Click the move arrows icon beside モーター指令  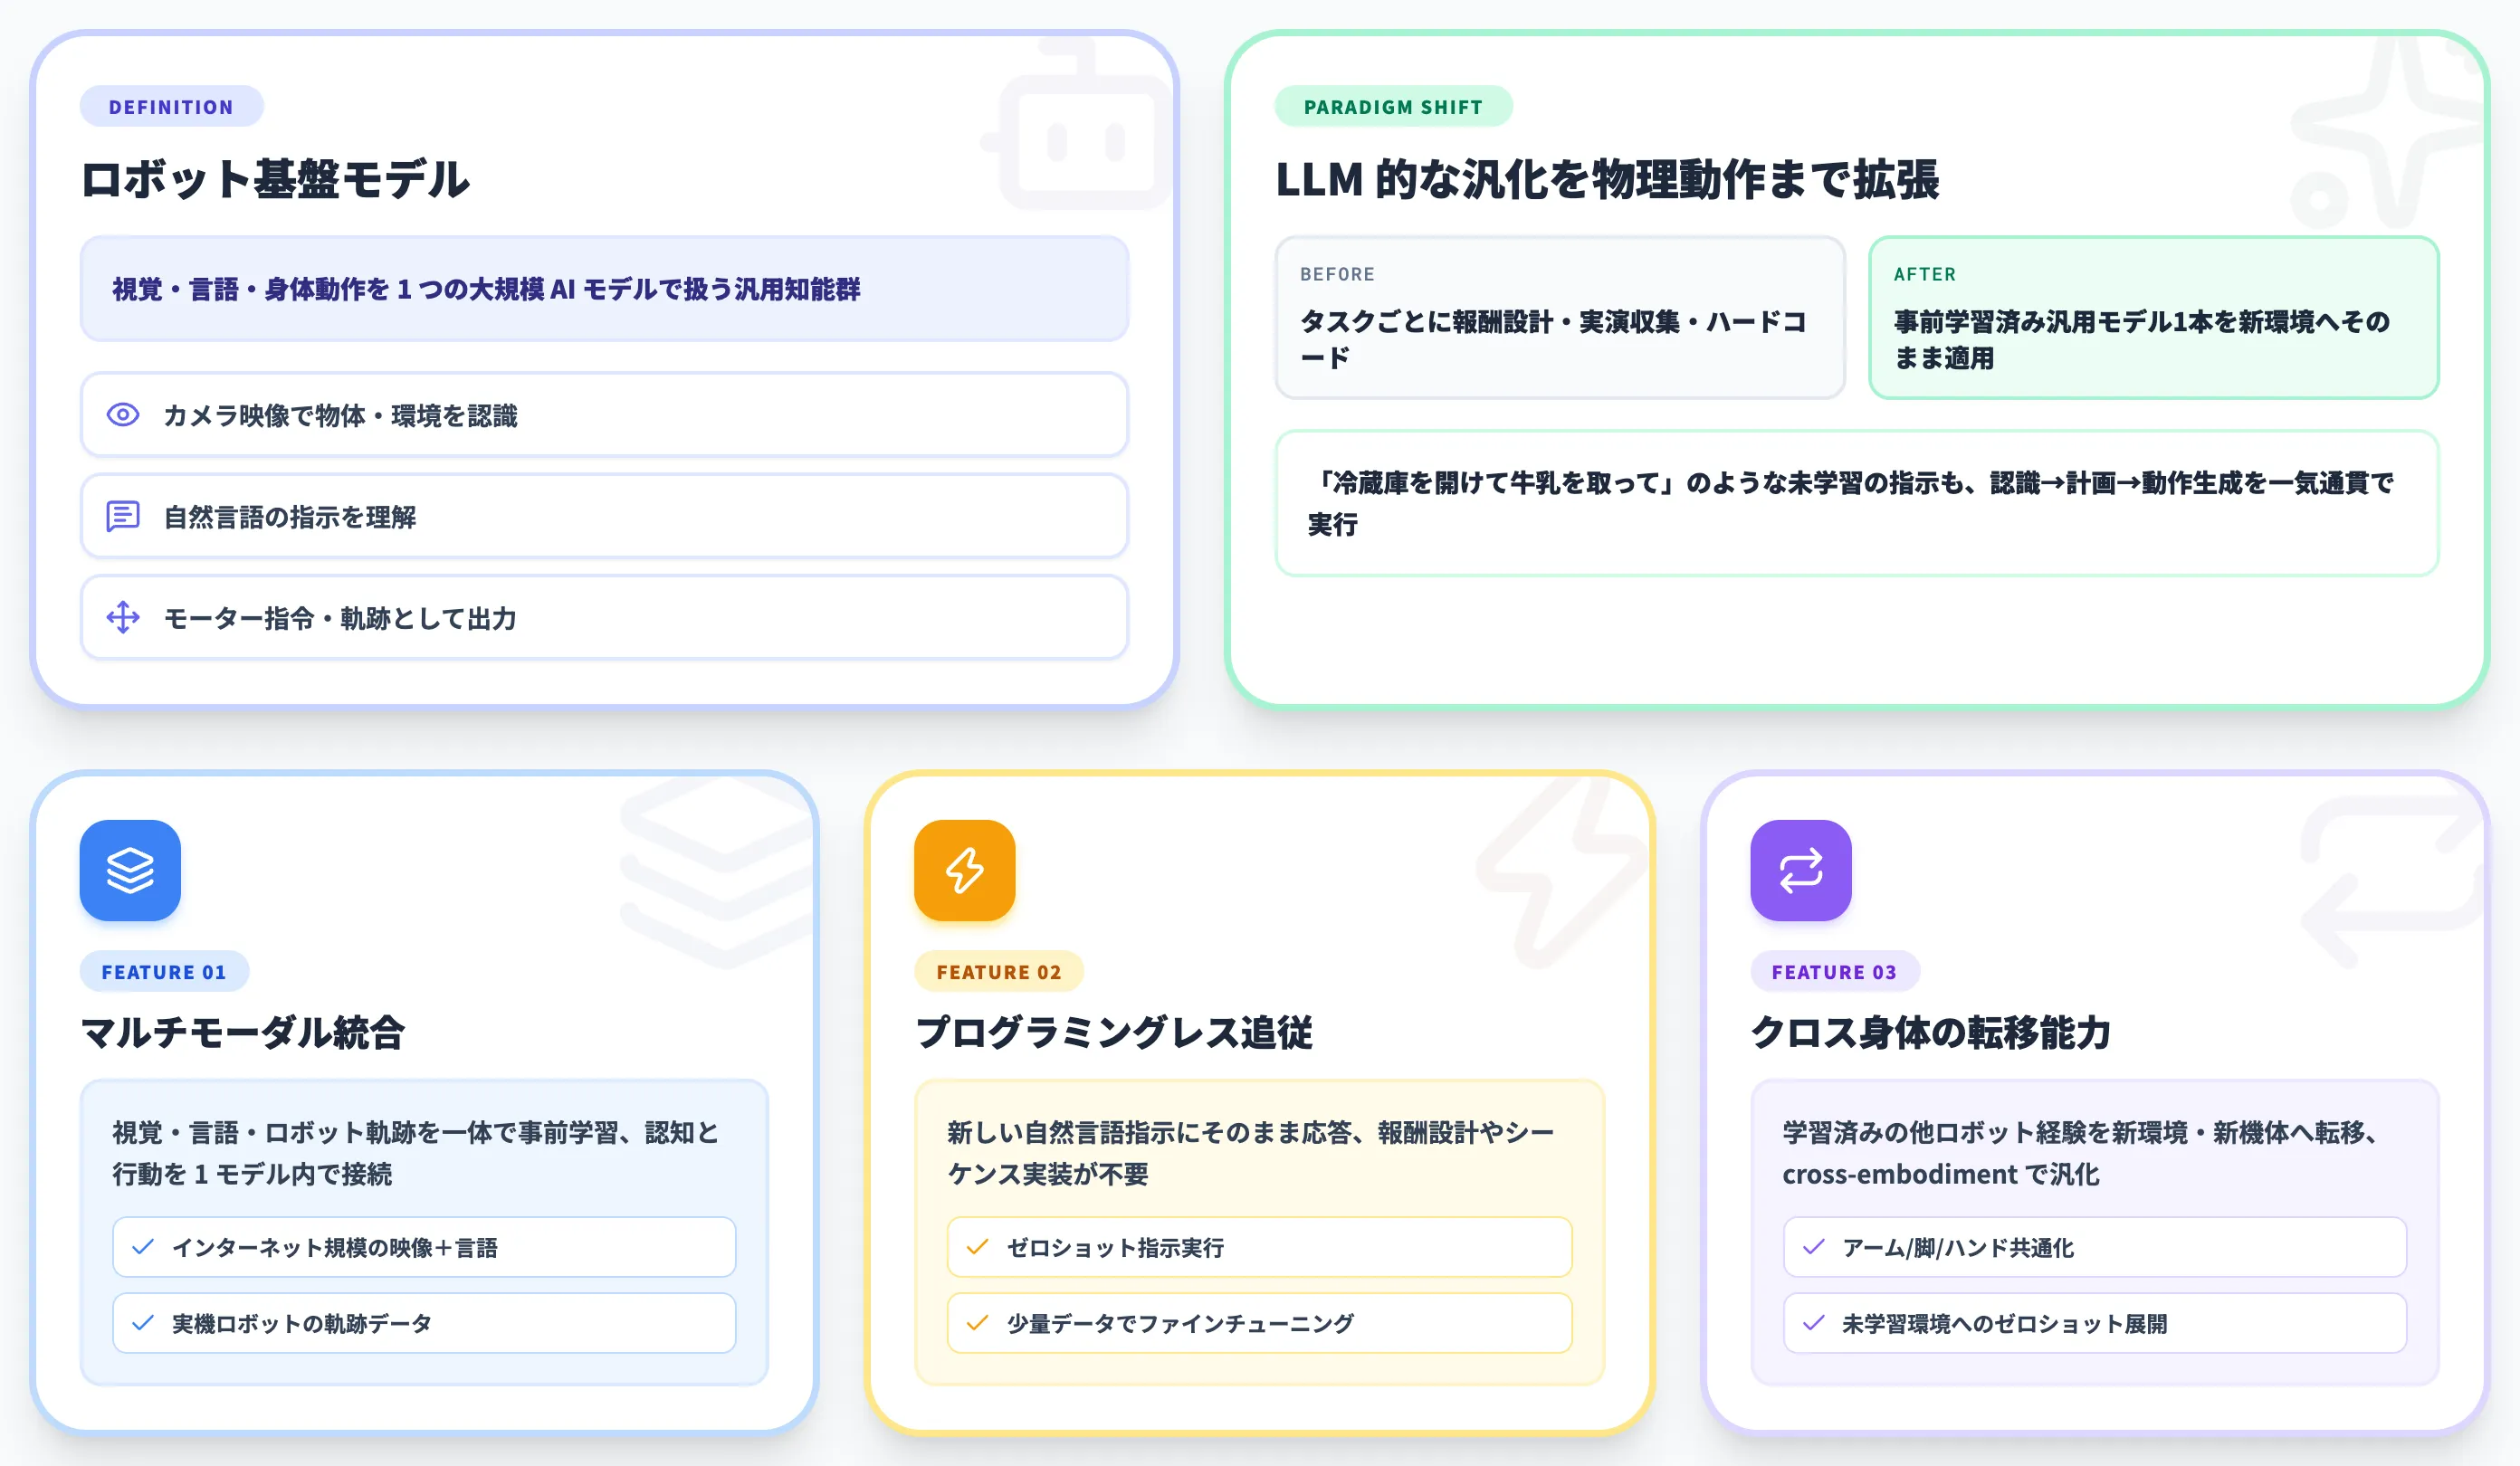(x=123, y=617)
